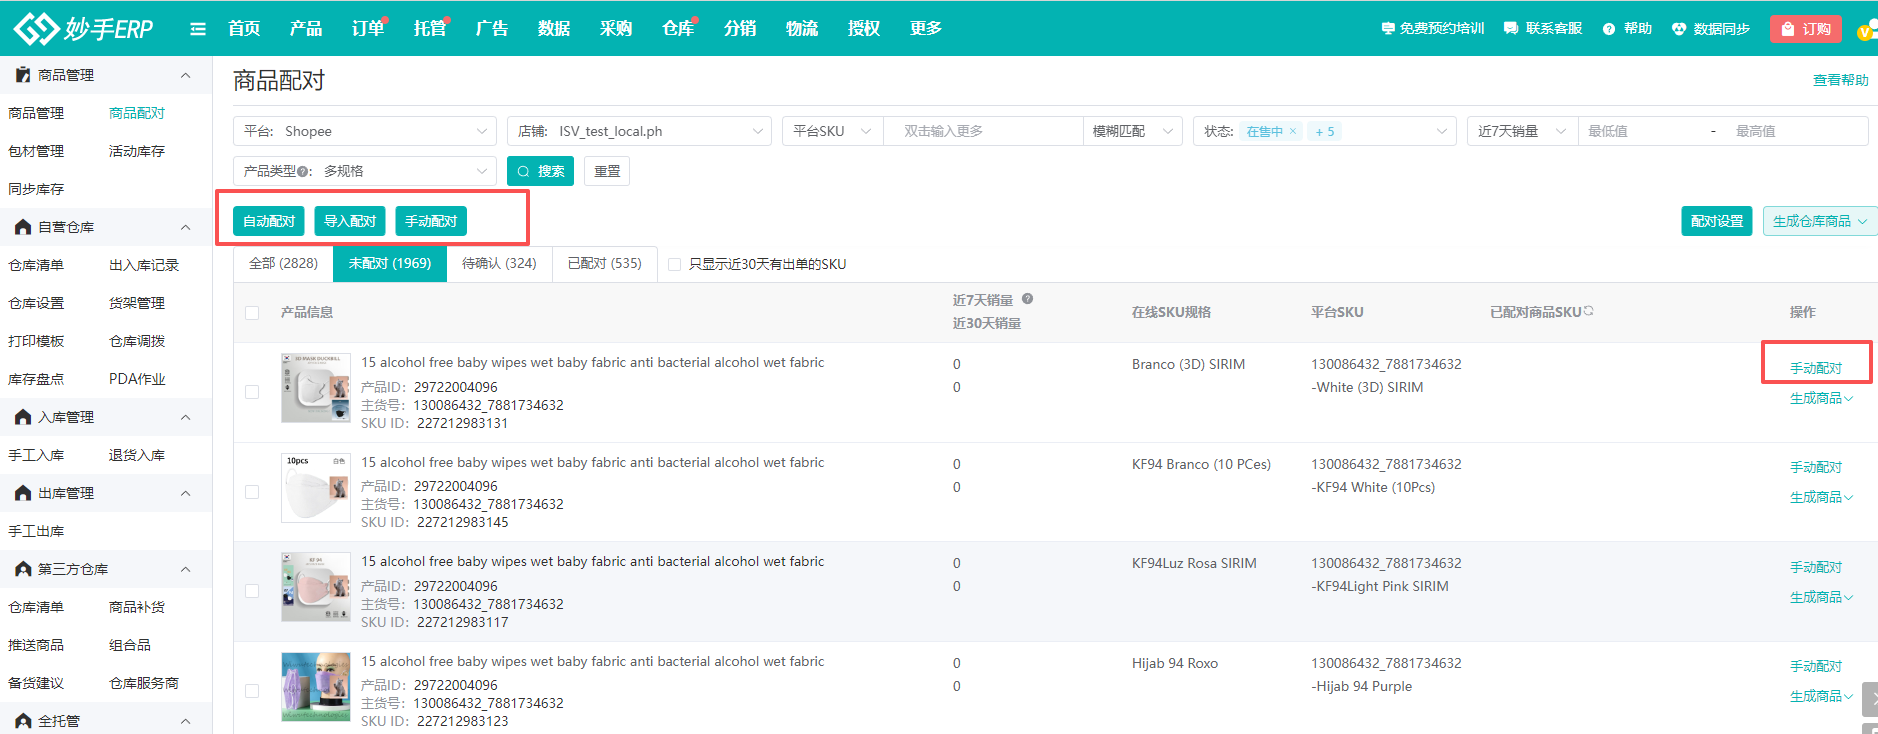Click the 免费预约培训 icon
The image size is (1878, 734).
(x=1387, y=29)
